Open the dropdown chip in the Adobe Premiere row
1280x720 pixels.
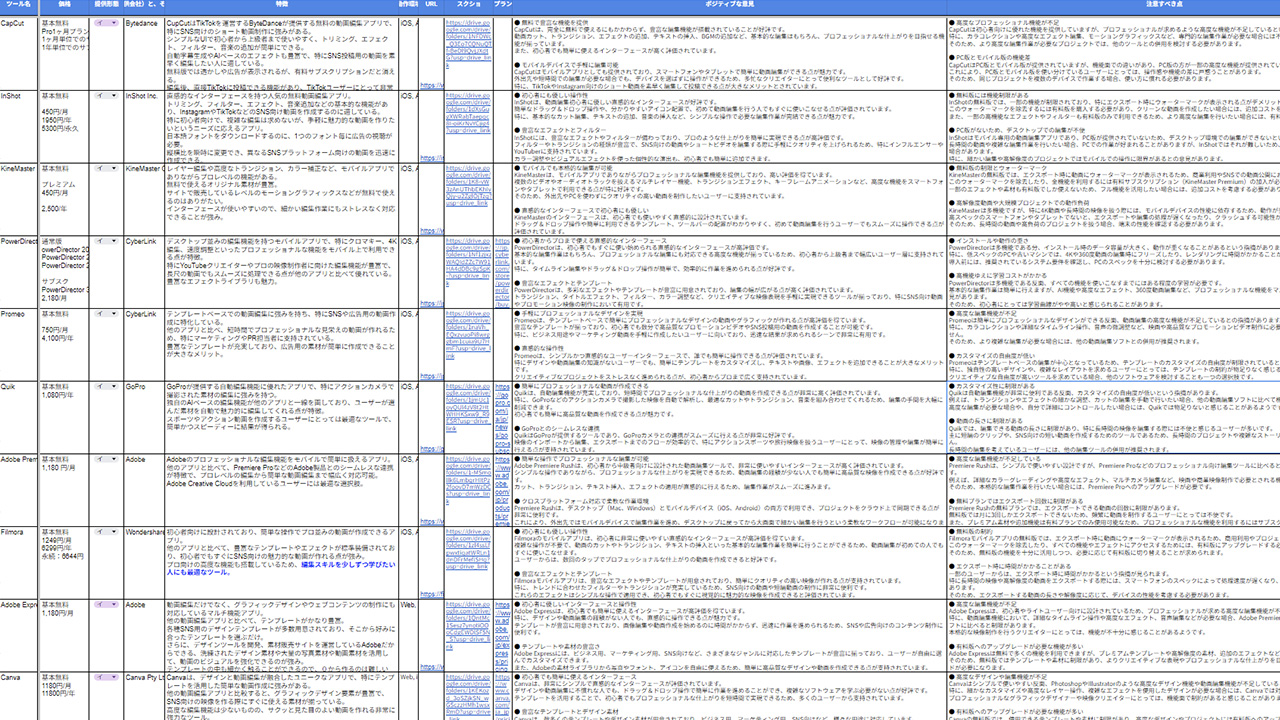coord(107,460)
